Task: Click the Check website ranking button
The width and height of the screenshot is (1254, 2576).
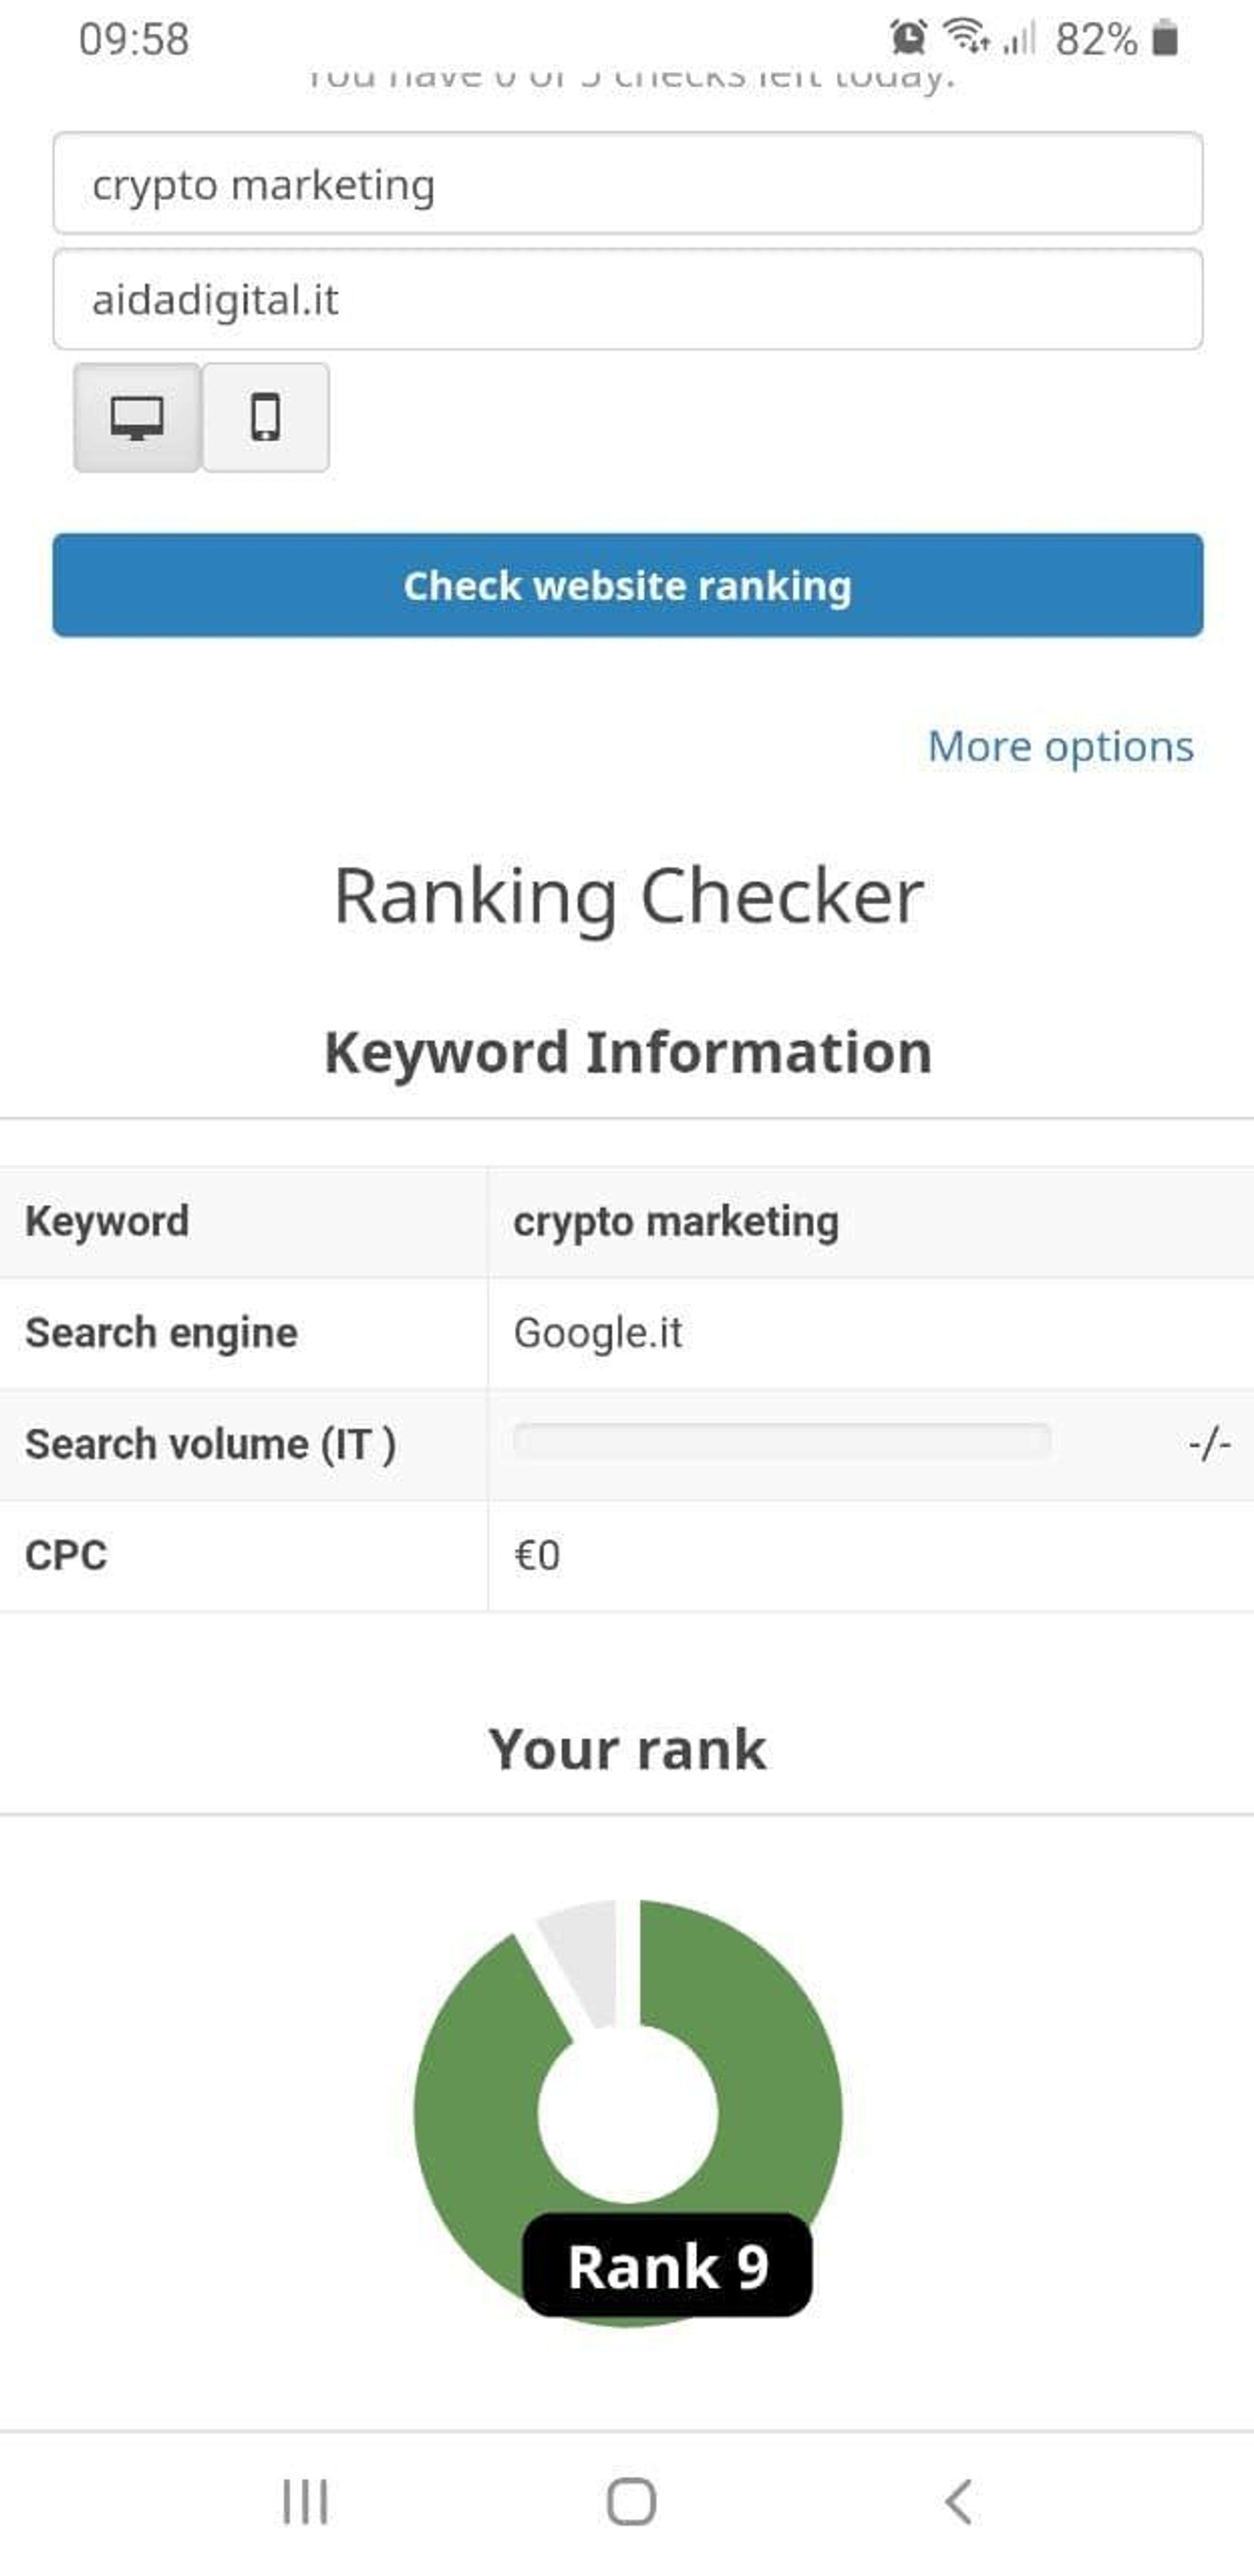Action: click(628, 585)
